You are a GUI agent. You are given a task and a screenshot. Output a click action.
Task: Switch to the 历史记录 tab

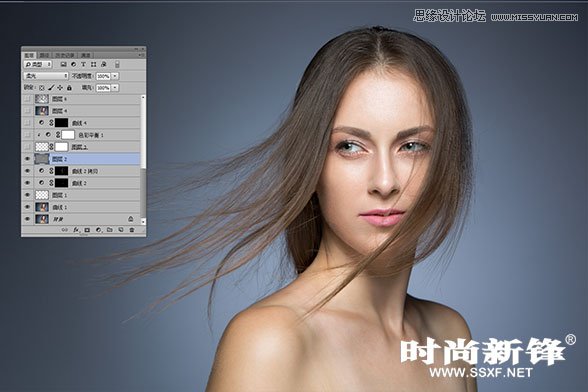coord(64,55)
